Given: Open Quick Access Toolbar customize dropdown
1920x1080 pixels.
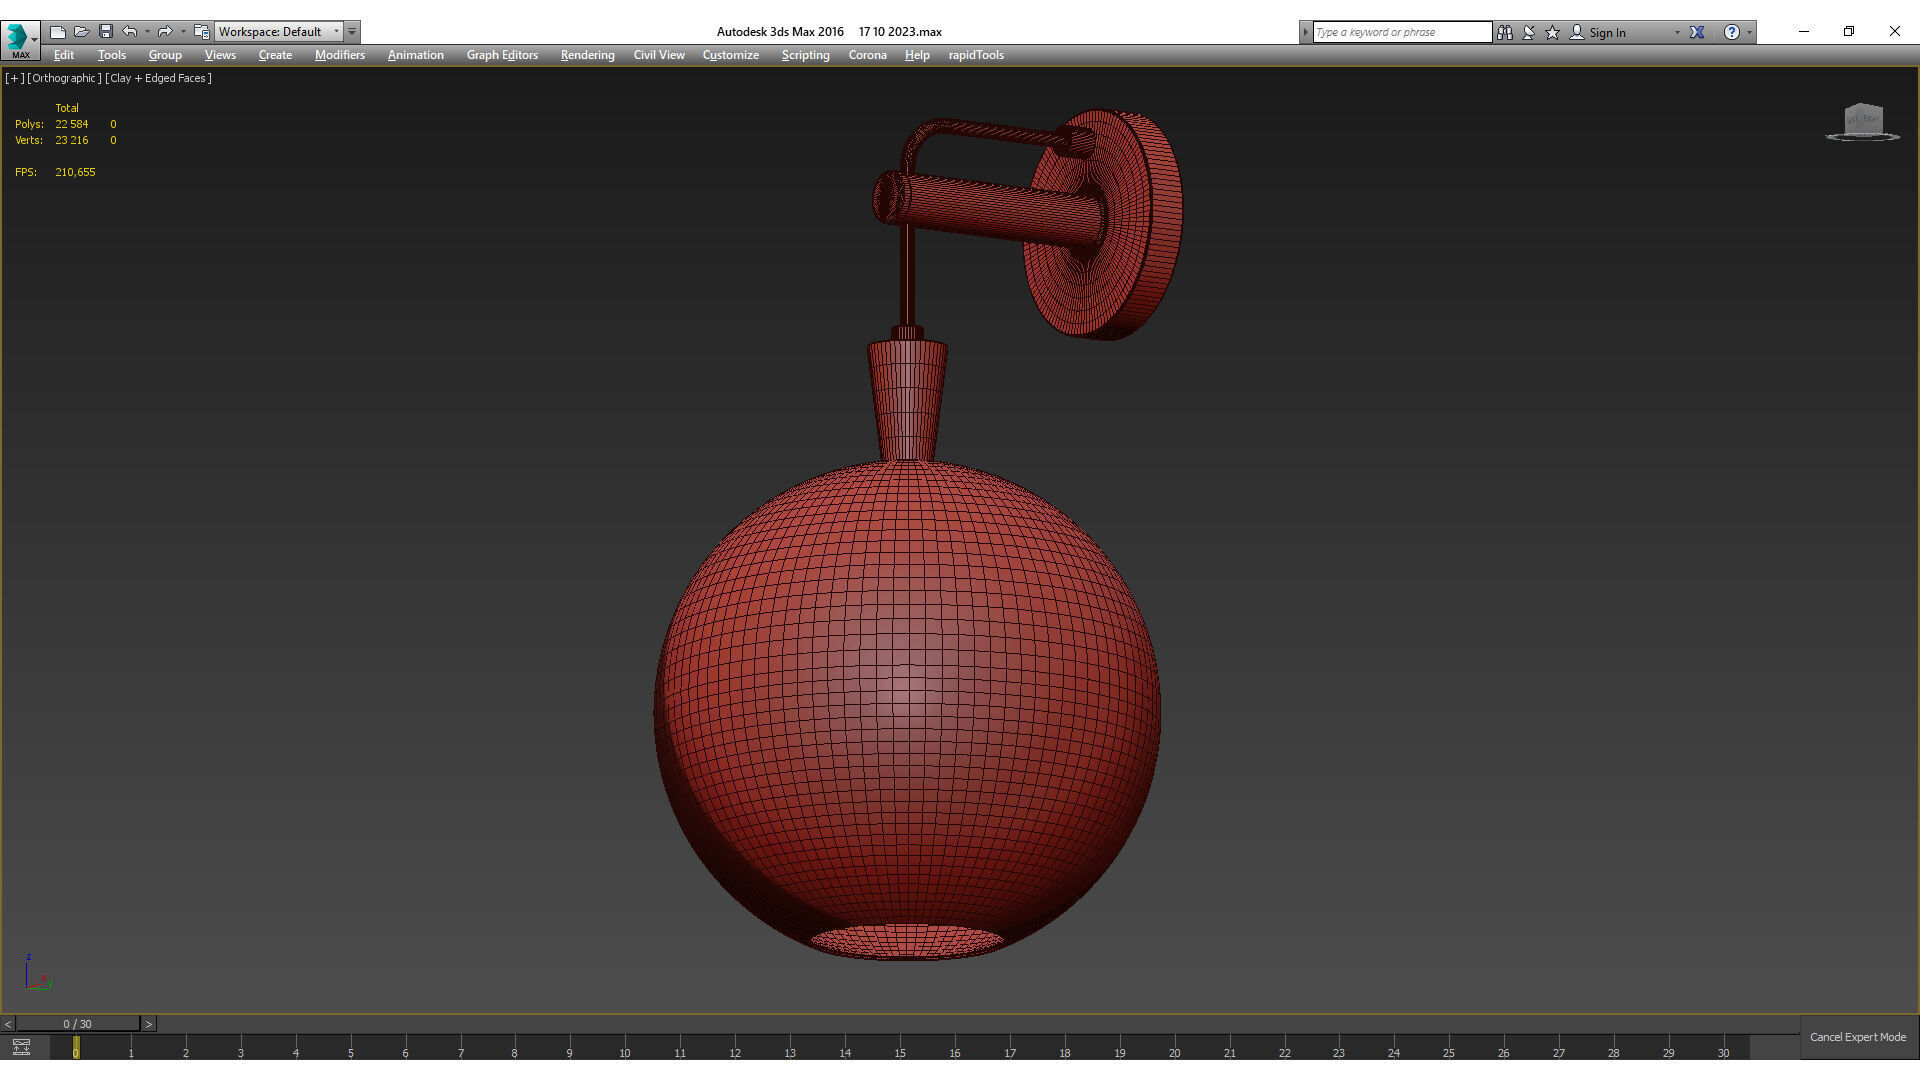Looking at the screenshot, I should (x=352, y=32).
